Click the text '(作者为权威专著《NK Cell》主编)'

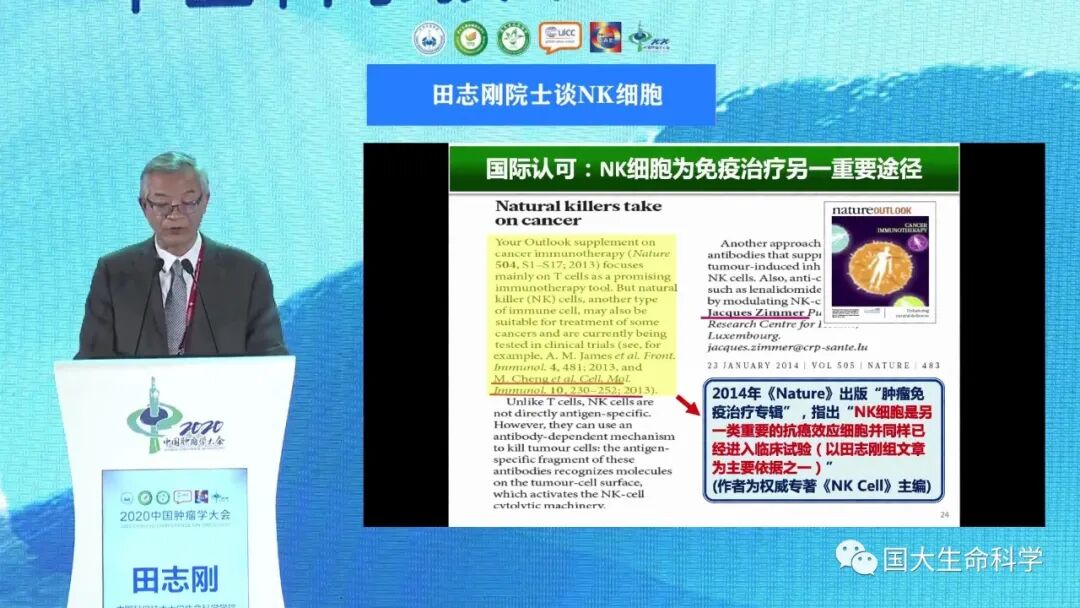(821, 486)
